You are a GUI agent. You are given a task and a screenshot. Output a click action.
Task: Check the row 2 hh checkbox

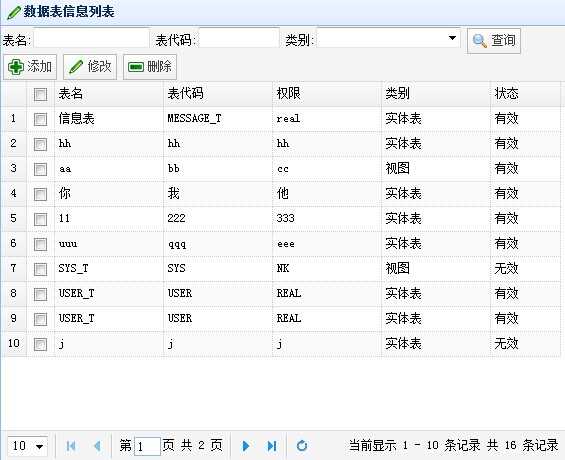pos(40,144)
